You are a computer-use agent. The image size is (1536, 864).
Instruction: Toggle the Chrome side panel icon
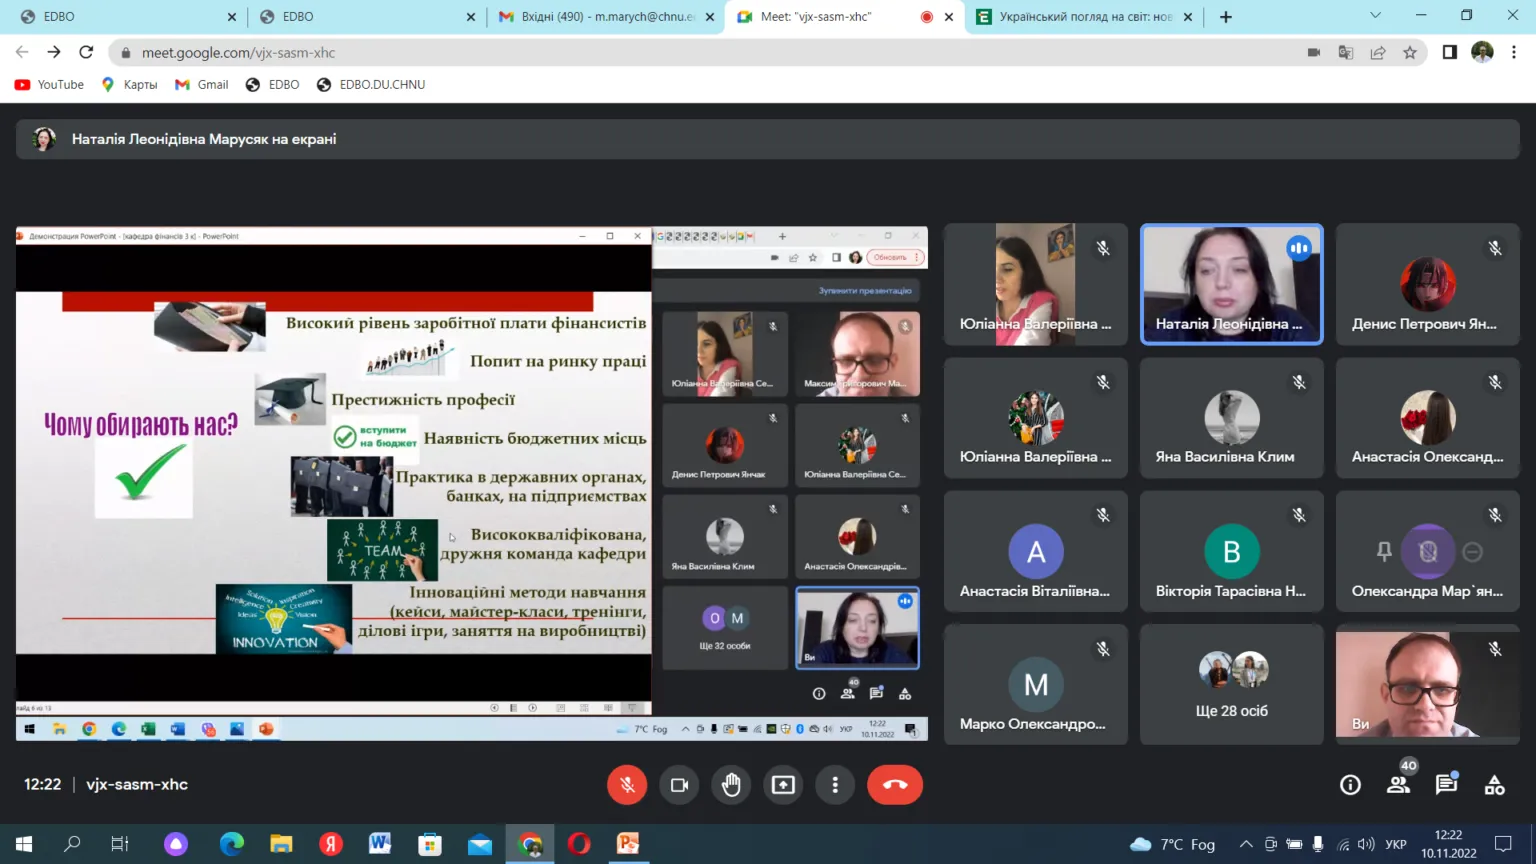pyautogui.click(x=1450, y=52)
